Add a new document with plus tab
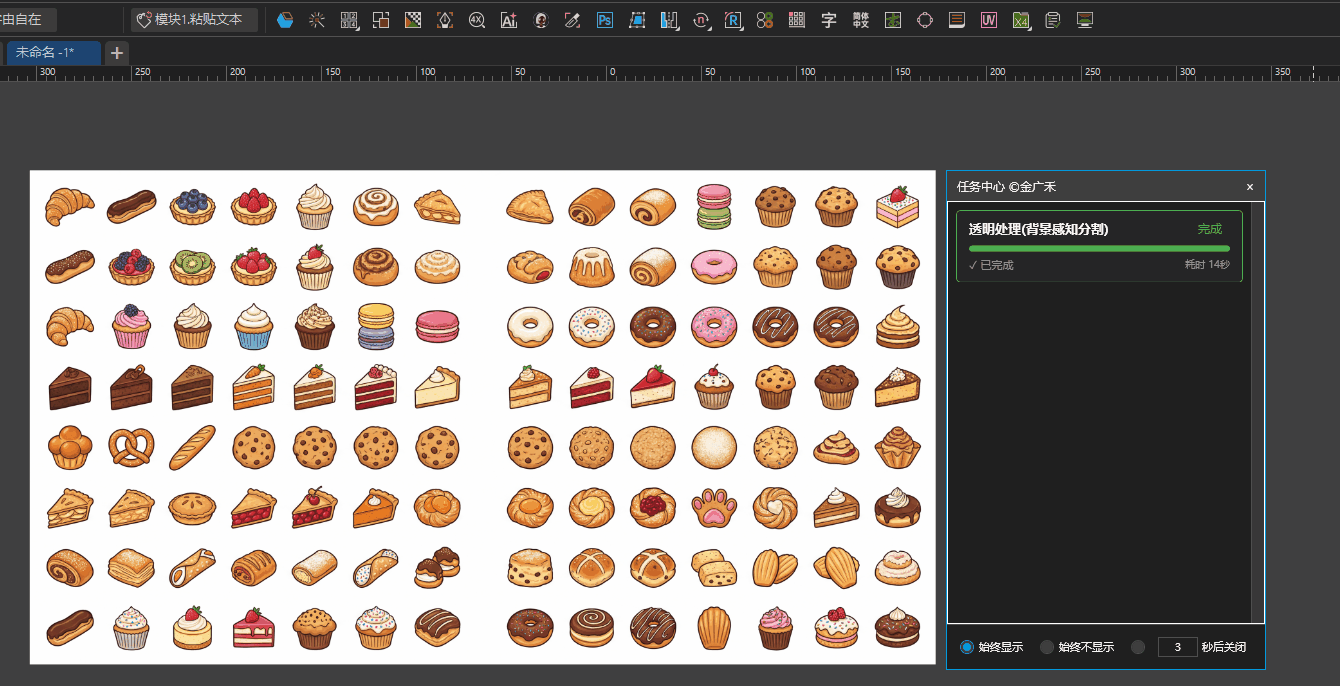The image size is (1340, 686). [117, 53]
